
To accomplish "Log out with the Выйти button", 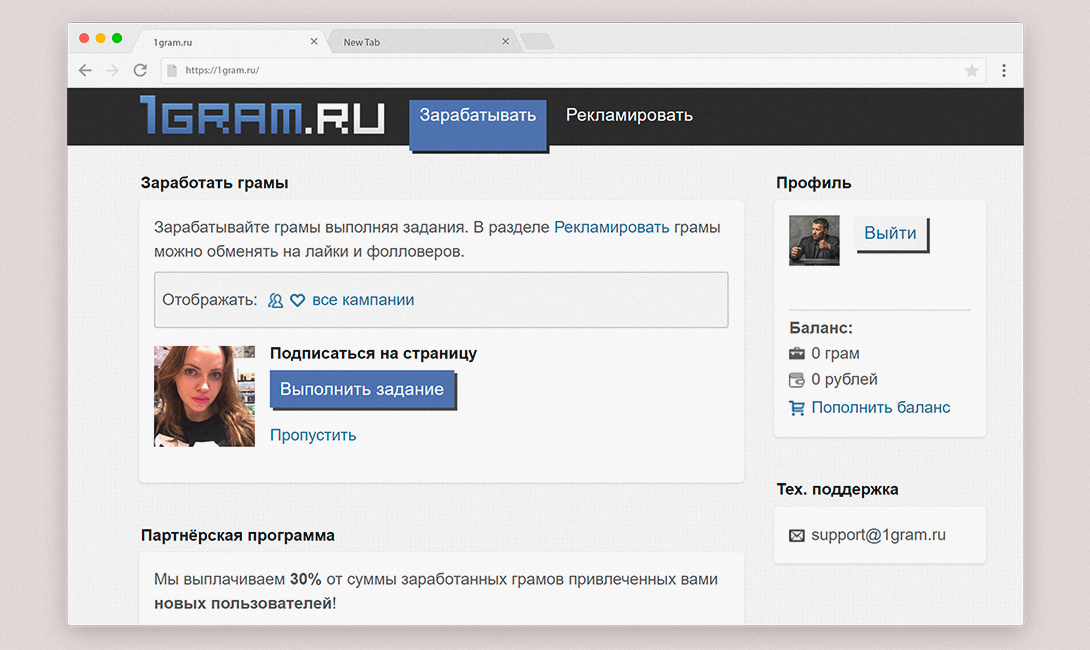I will [890, 234].
